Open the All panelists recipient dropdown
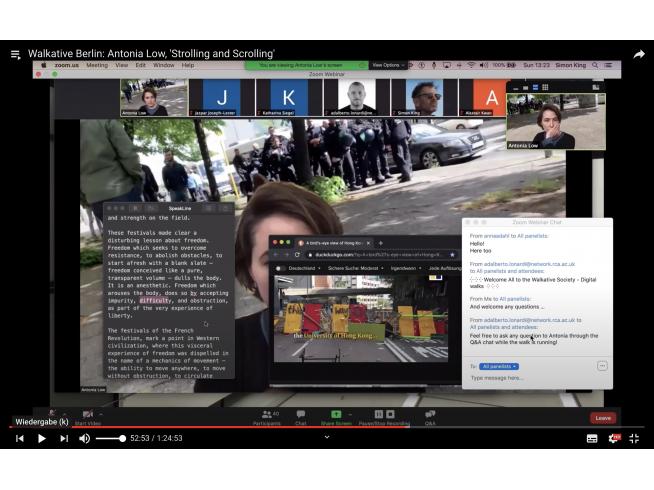Screen dimensions: 654x490 (x=501, y=366)
